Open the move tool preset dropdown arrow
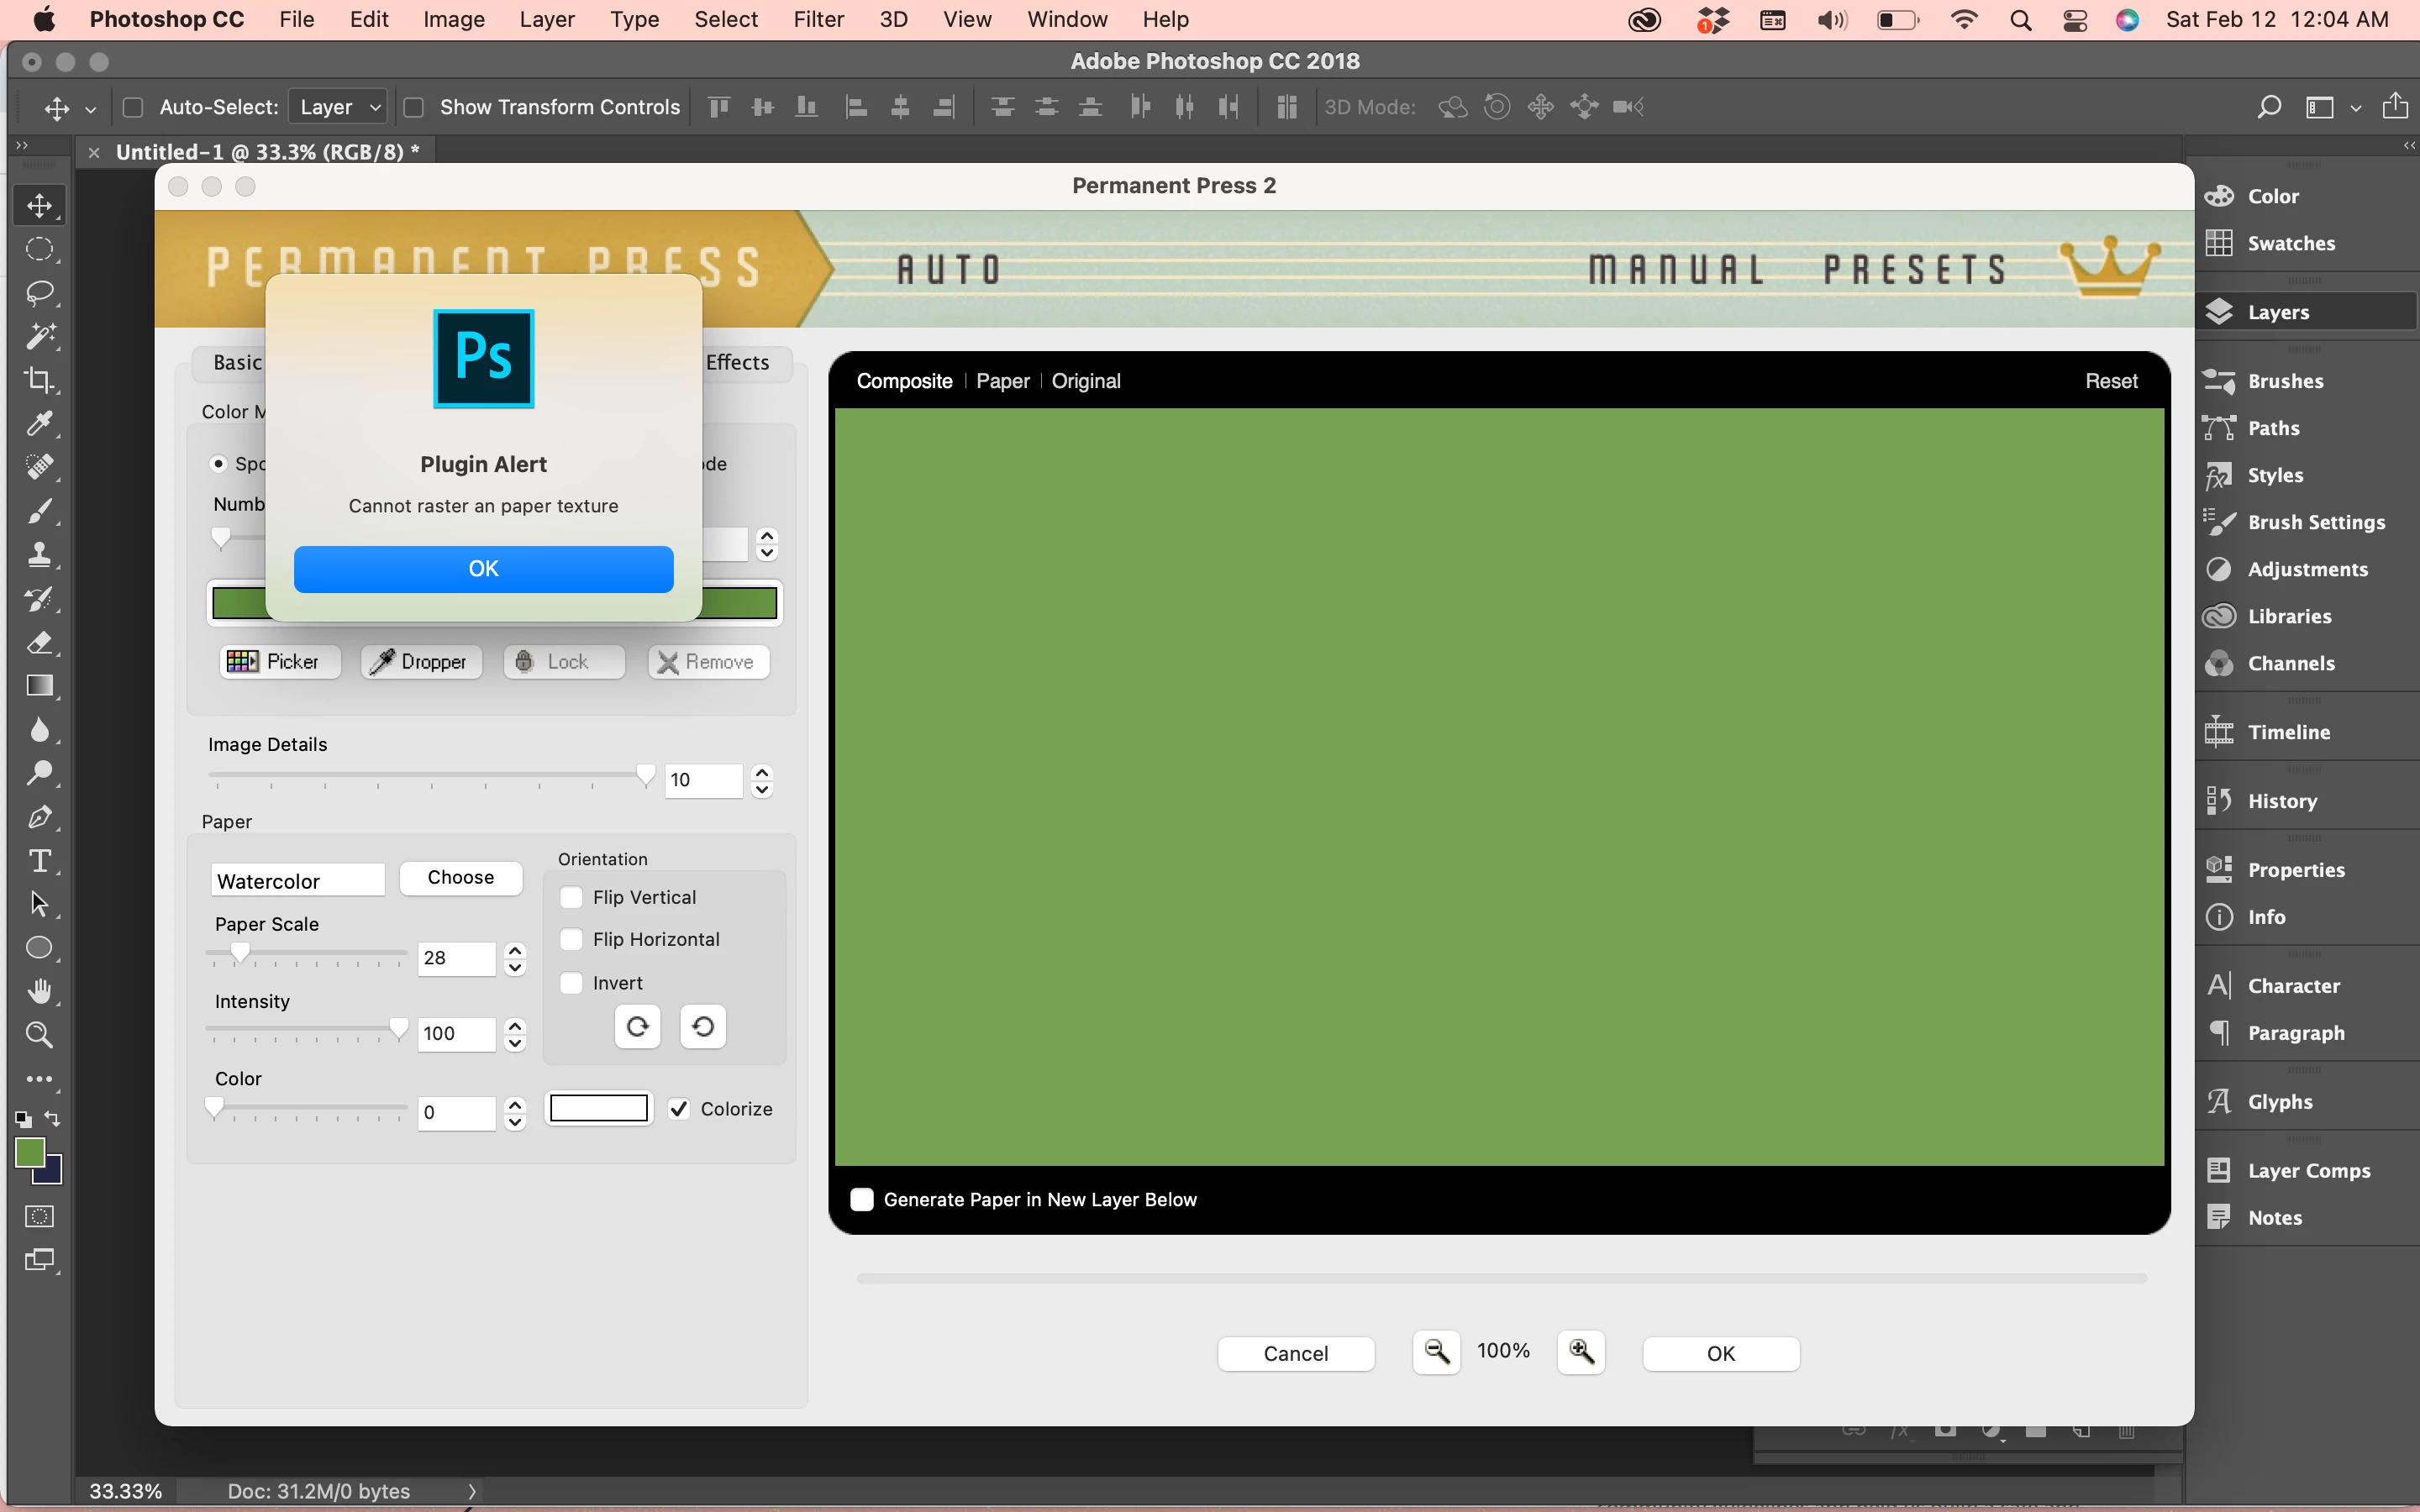The image size is (2420, 1512). pos(90,109)
